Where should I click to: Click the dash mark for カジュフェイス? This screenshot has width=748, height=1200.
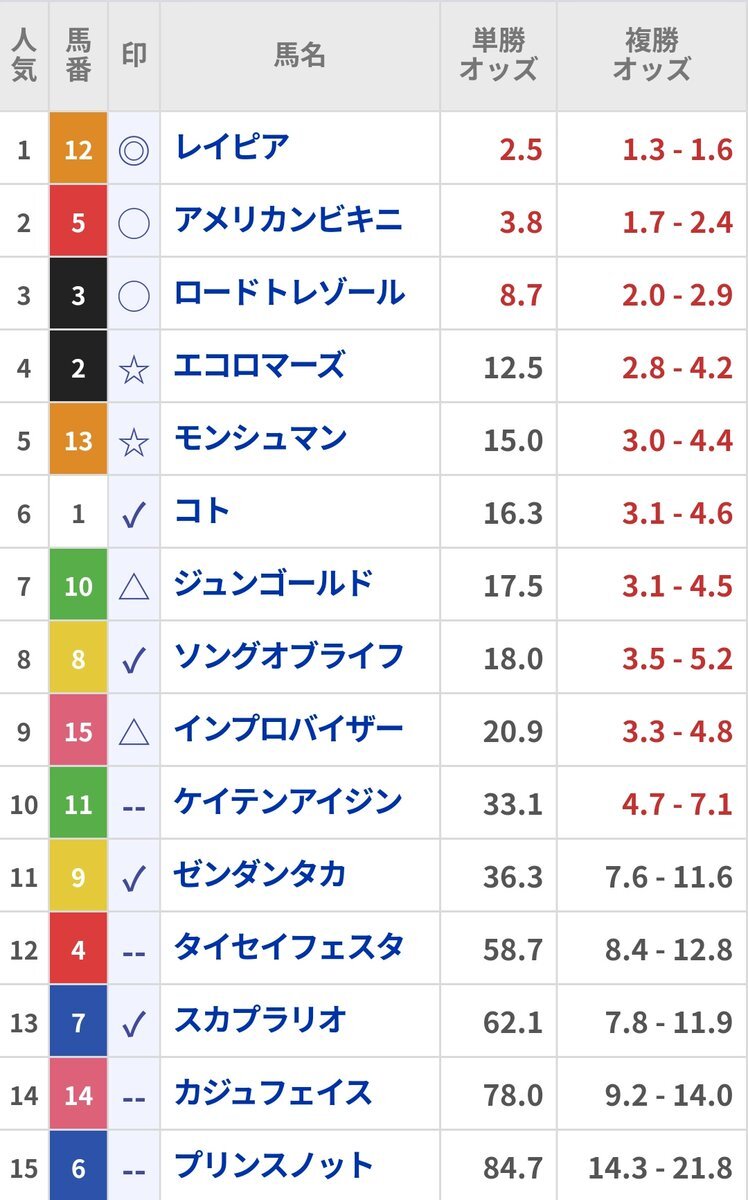(134, 1097)
